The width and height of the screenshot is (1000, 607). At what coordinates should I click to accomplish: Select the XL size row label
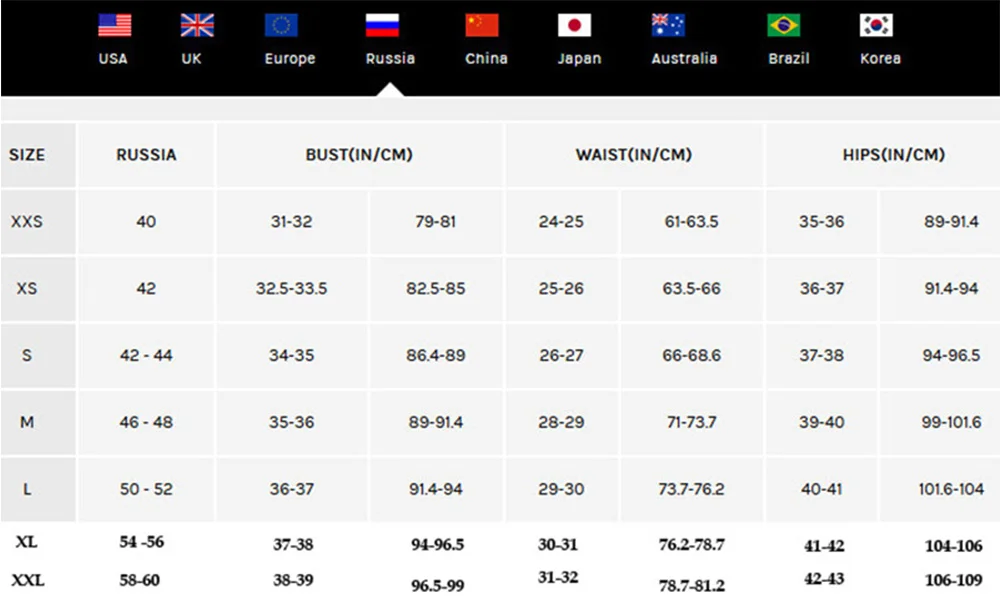pos(26,542)
